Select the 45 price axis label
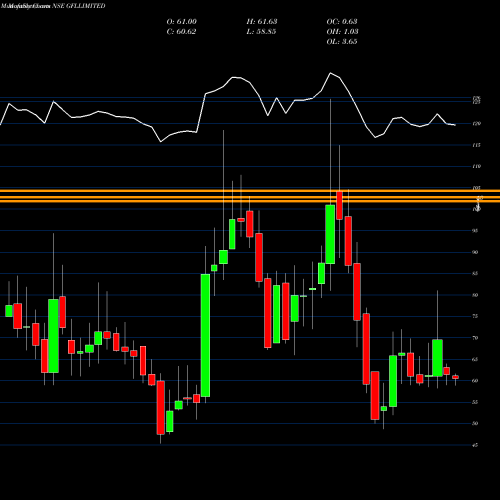Image resolution: width=500 pixels, height=500 pixels. [475, 445]
